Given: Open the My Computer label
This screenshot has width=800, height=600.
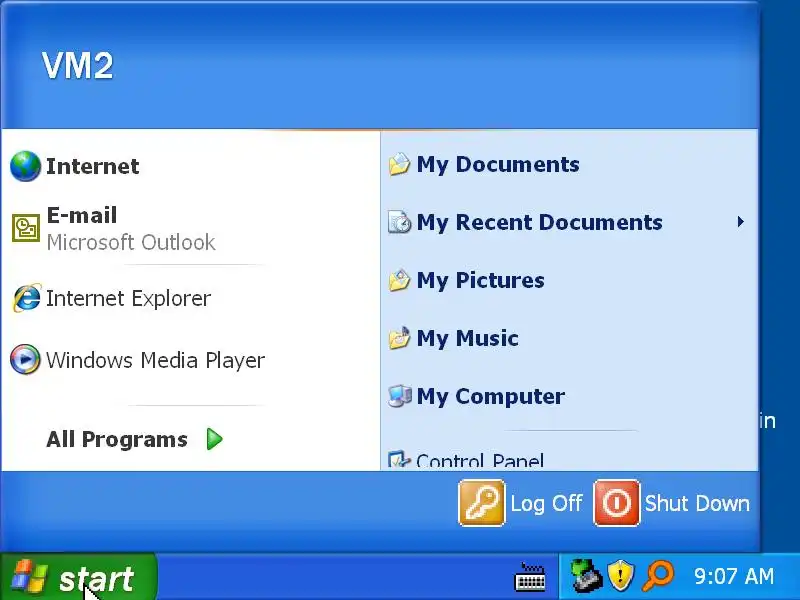Looking at the screenshot, I should (x=491, y=396).
